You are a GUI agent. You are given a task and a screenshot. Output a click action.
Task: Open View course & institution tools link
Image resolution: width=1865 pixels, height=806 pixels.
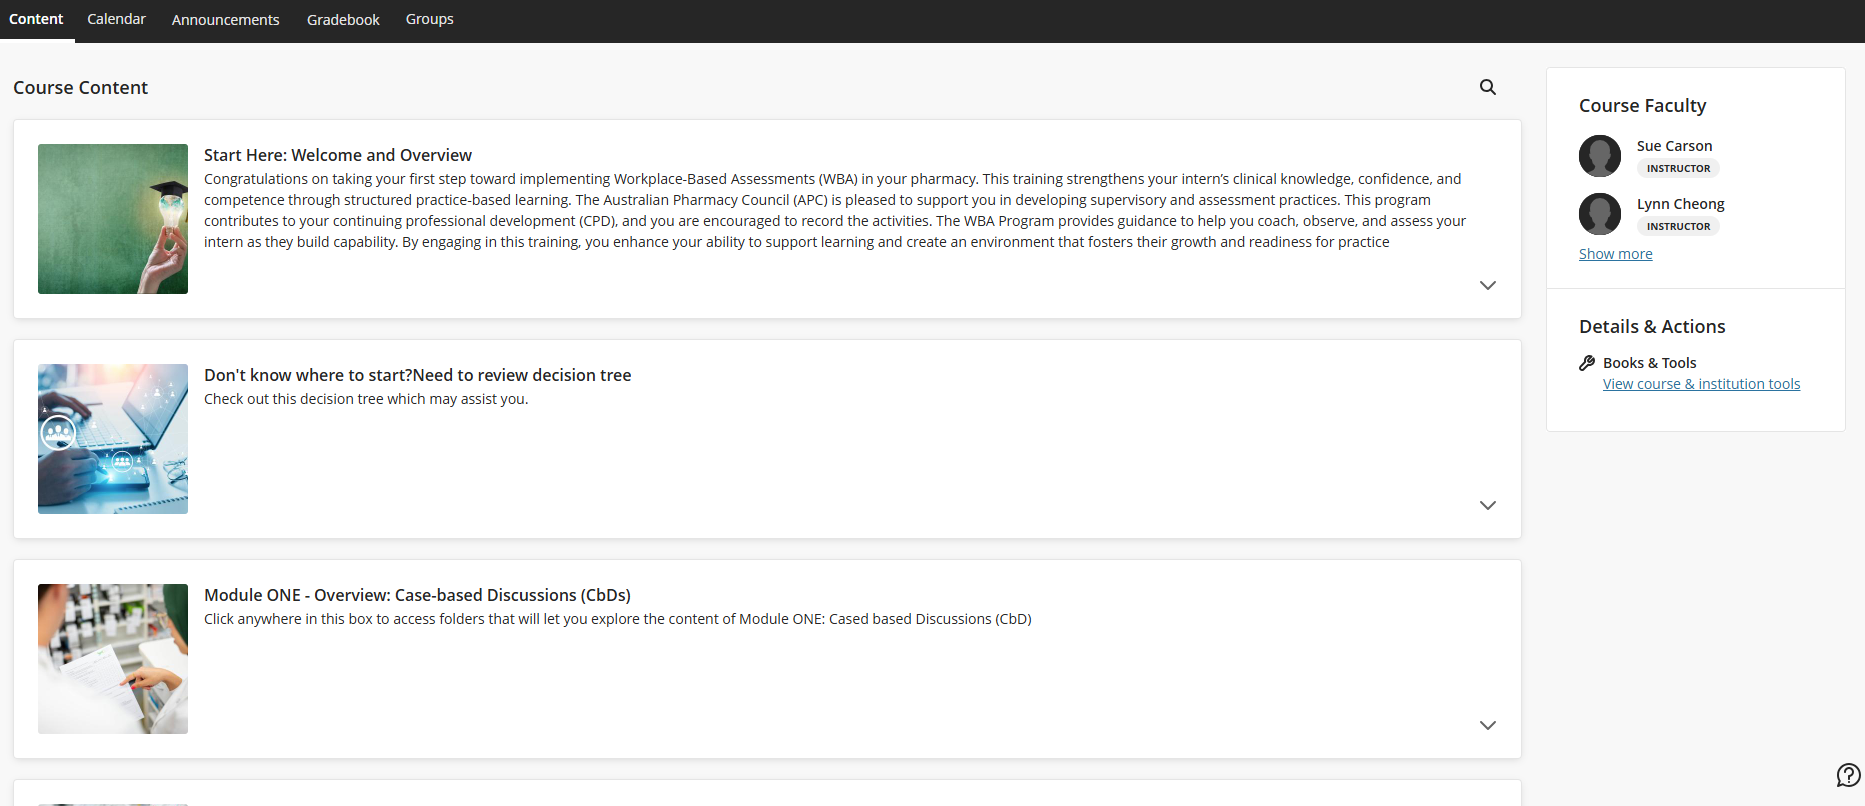(1701, 384)
